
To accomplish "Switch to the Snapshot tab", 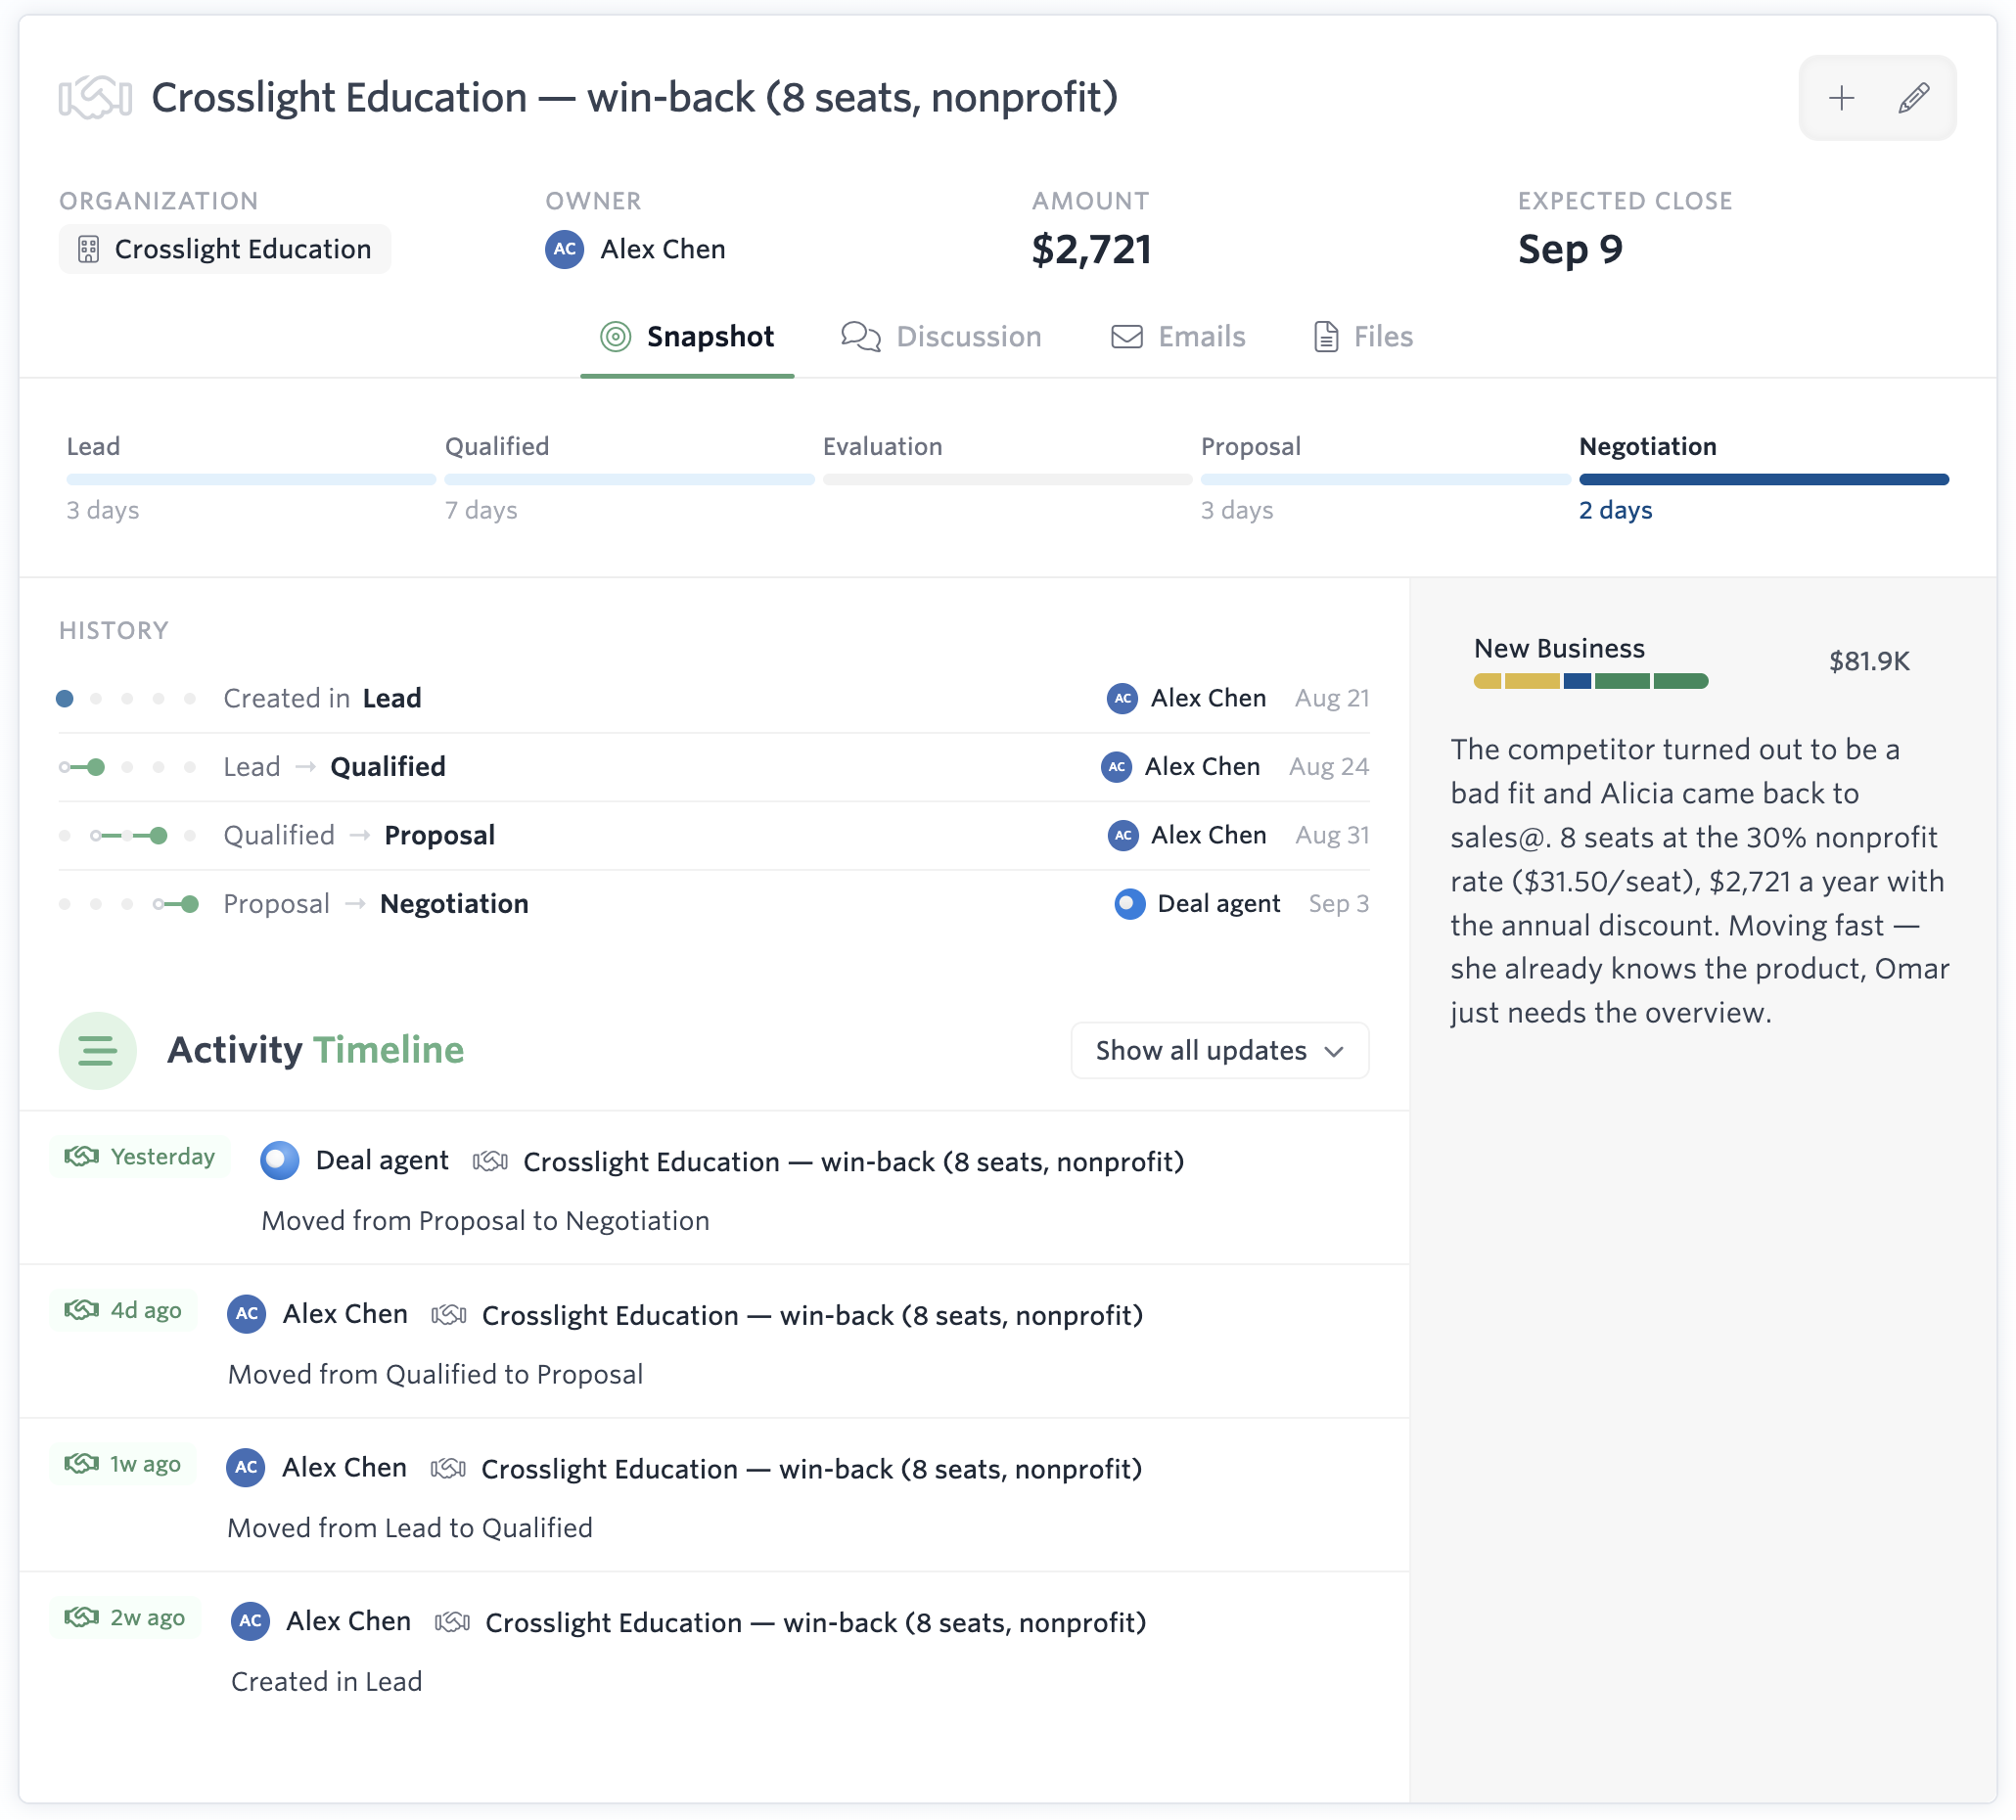I will pyautogui.click(x=688, y=337).
